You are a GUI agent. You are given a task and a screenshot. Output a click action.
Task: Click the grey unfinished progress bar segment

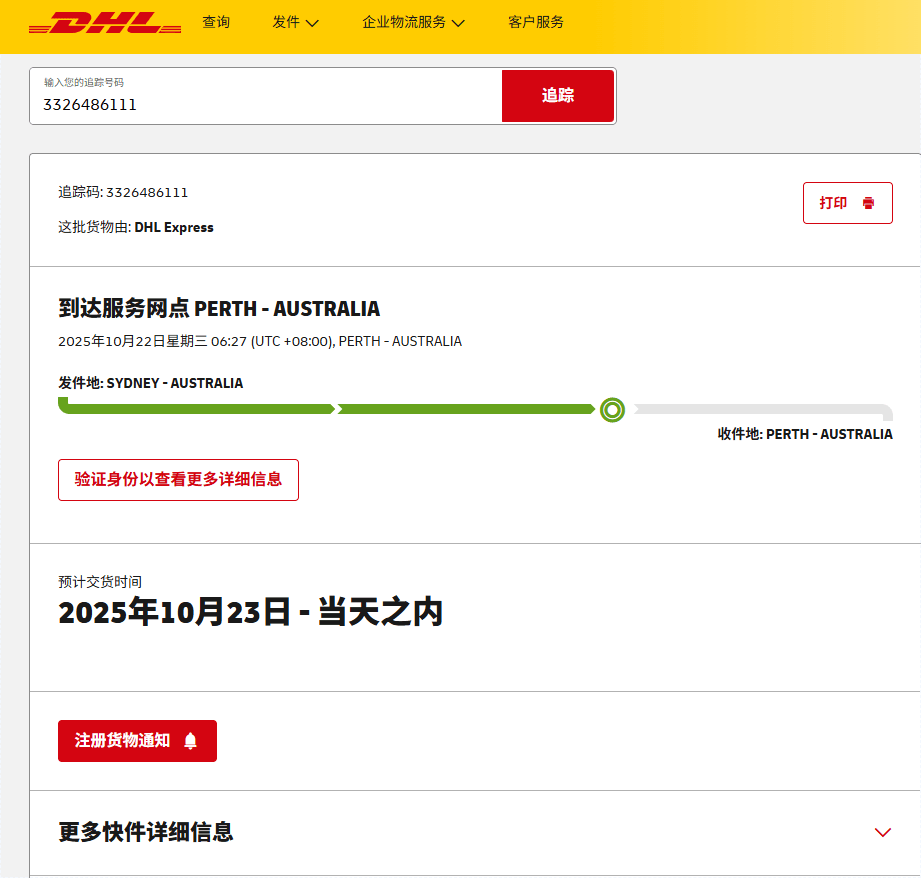coord(760,409)
